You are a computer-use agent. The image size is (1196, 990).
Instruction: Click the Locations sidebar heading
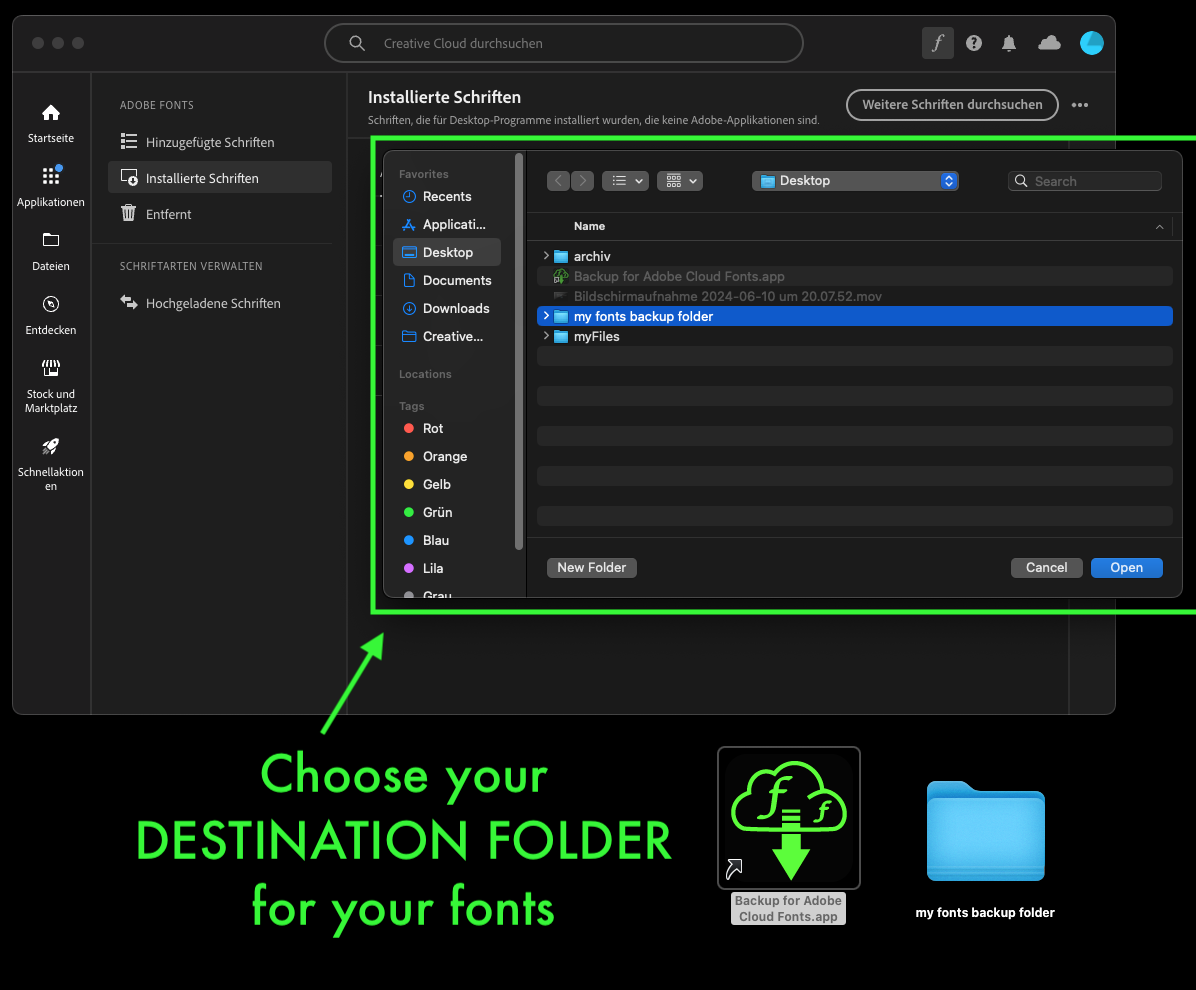[x=425, y=374]
